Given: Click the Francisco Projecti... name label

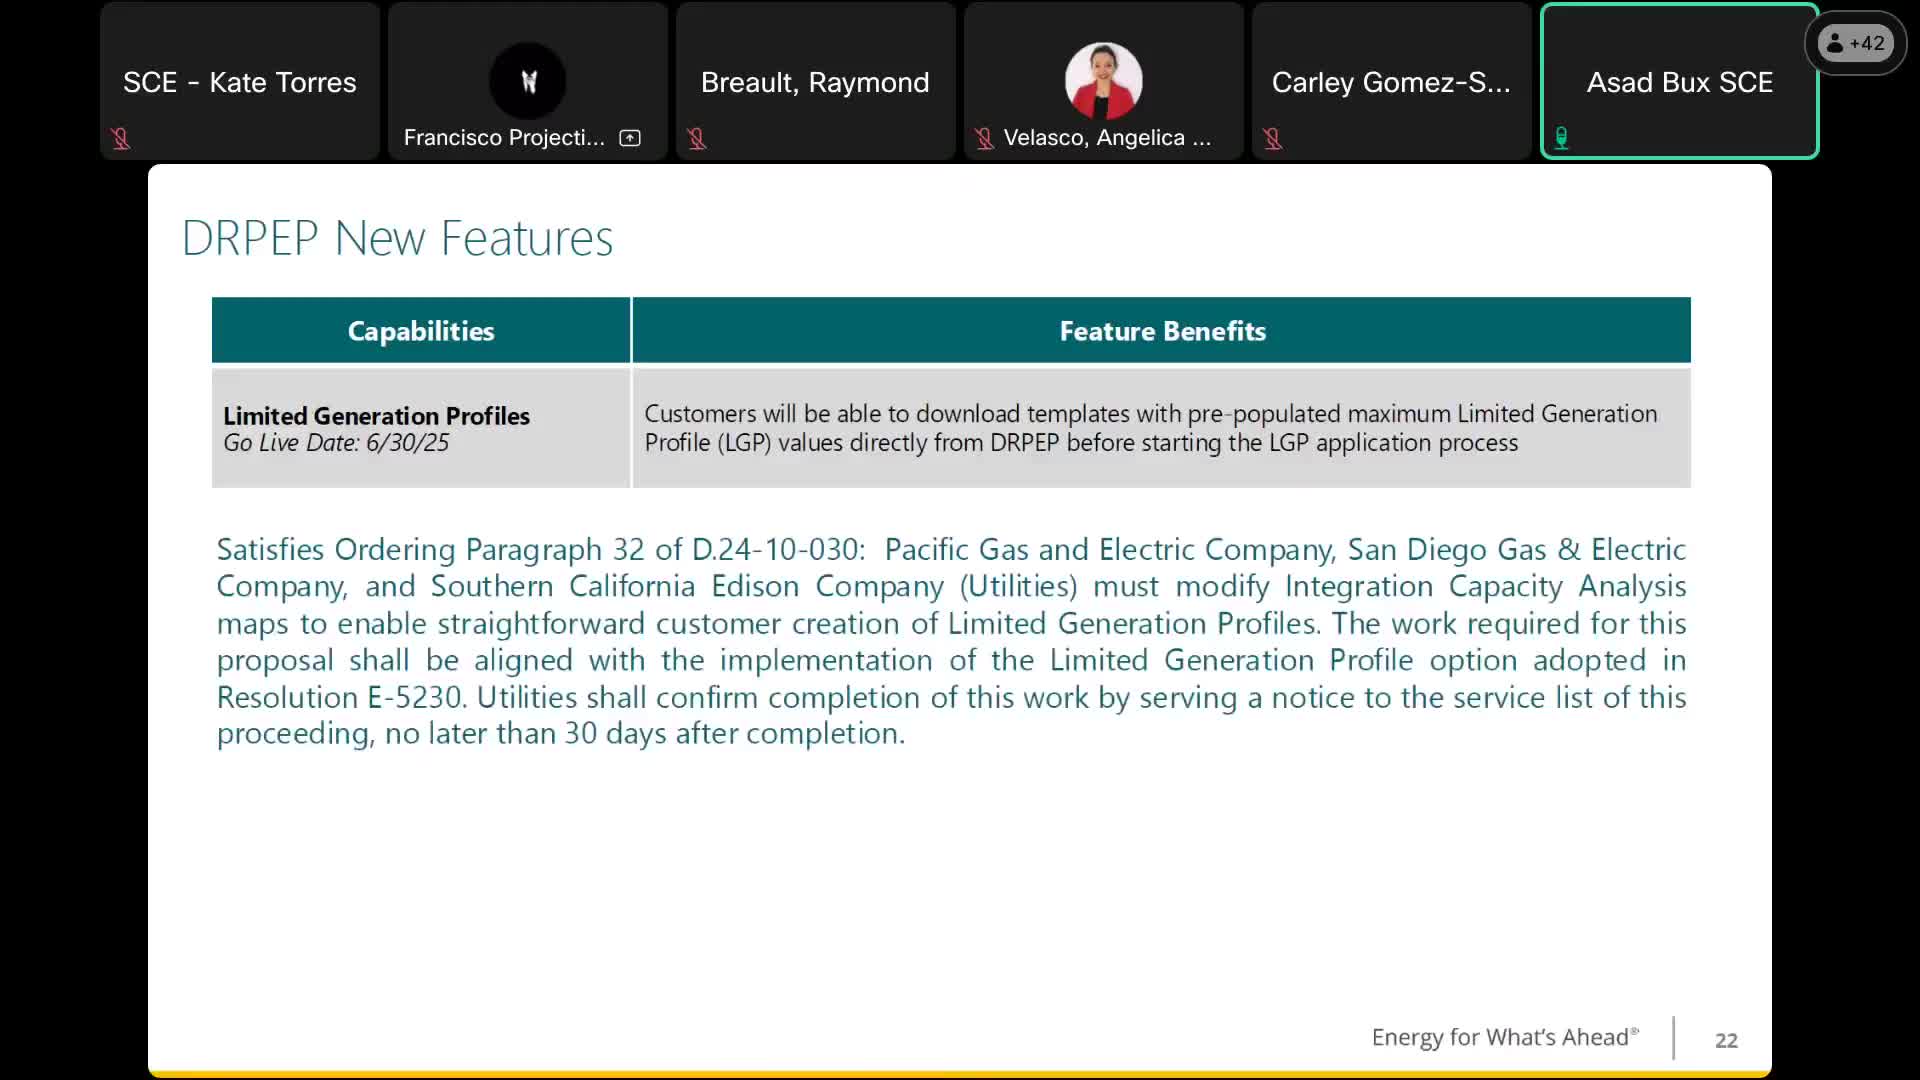Looking at the screenshot, I should tap(504, 138).
